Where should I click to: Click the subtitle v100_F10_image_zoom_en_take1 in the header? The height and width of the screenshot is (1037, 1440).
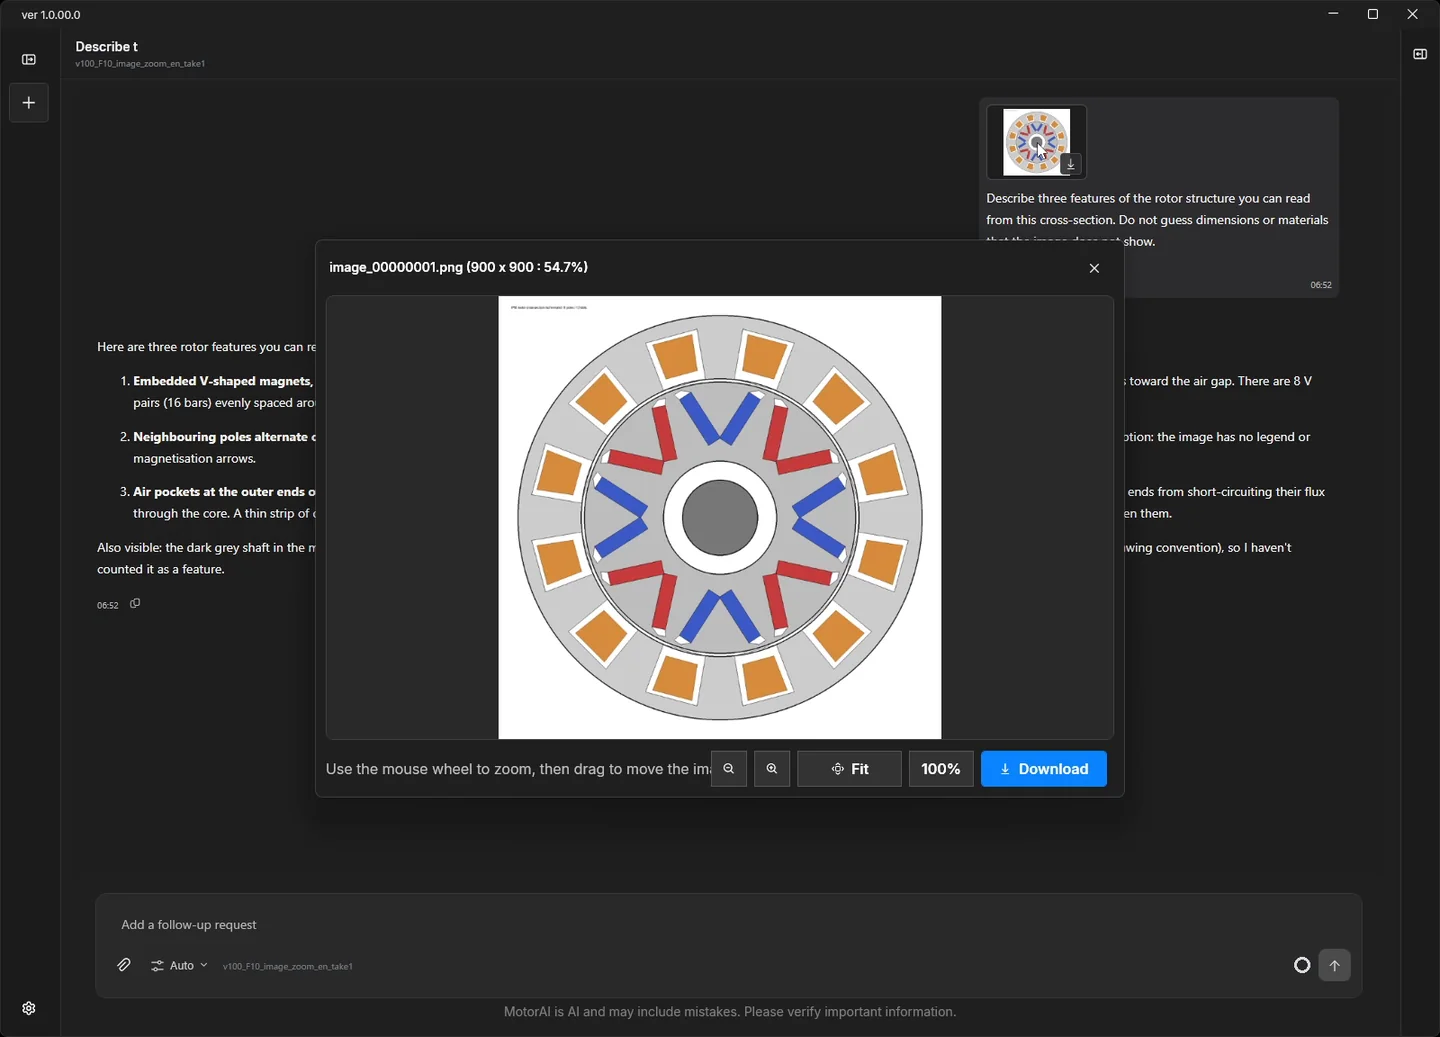[x=140, y=64]
